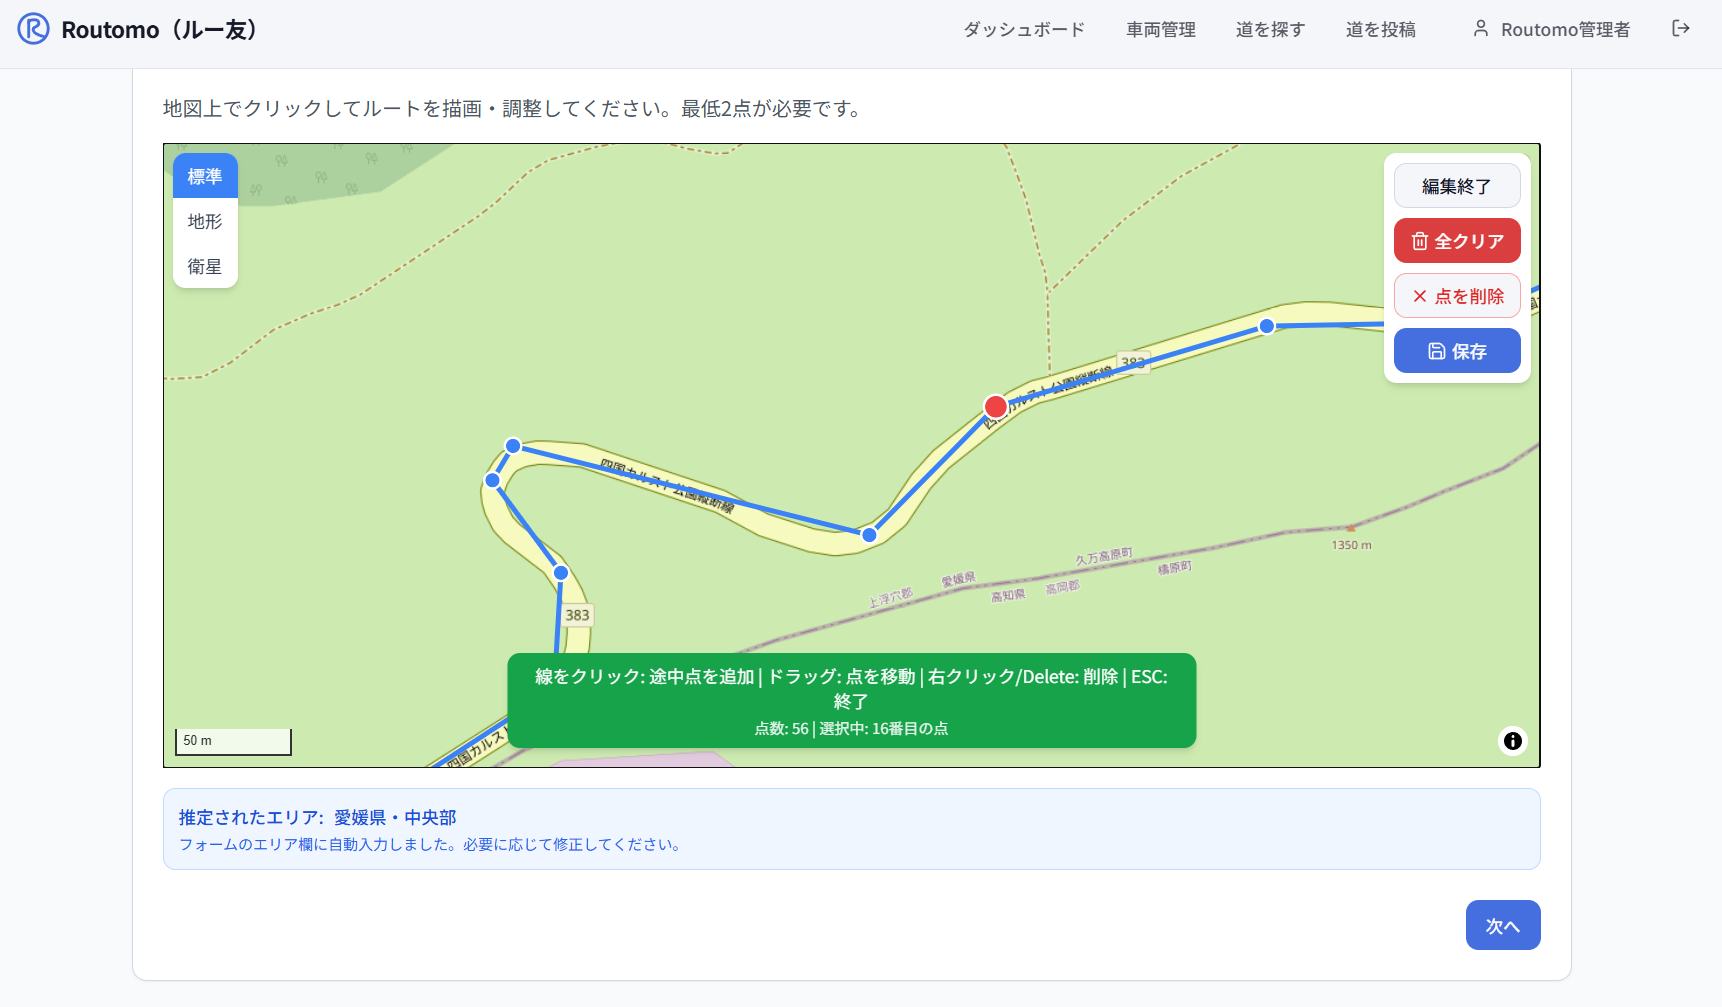This screenshot has width=1722, height=1007.
Task: Click trash icon on 全クリア button
Action: pos(1419,241)
